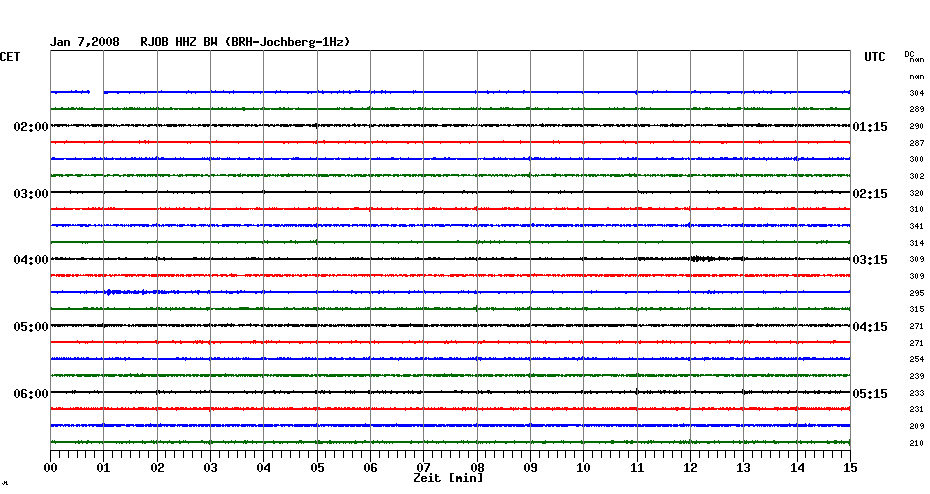Click minute tick label 00

(x=50, y=468)
